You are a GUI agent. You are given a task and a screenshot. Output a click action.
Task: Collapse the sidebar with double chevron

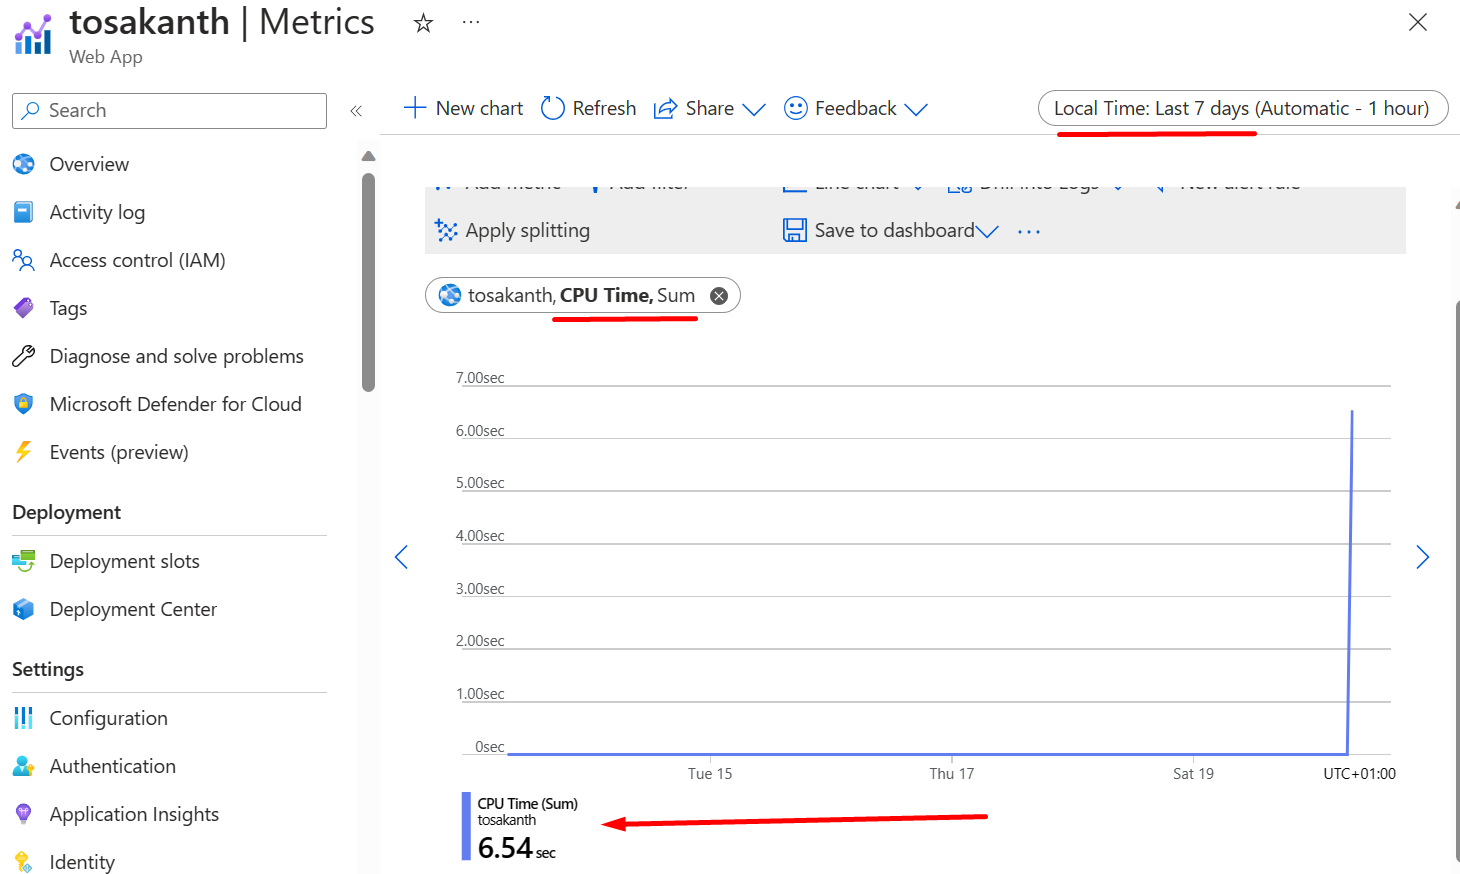(356, 111)
